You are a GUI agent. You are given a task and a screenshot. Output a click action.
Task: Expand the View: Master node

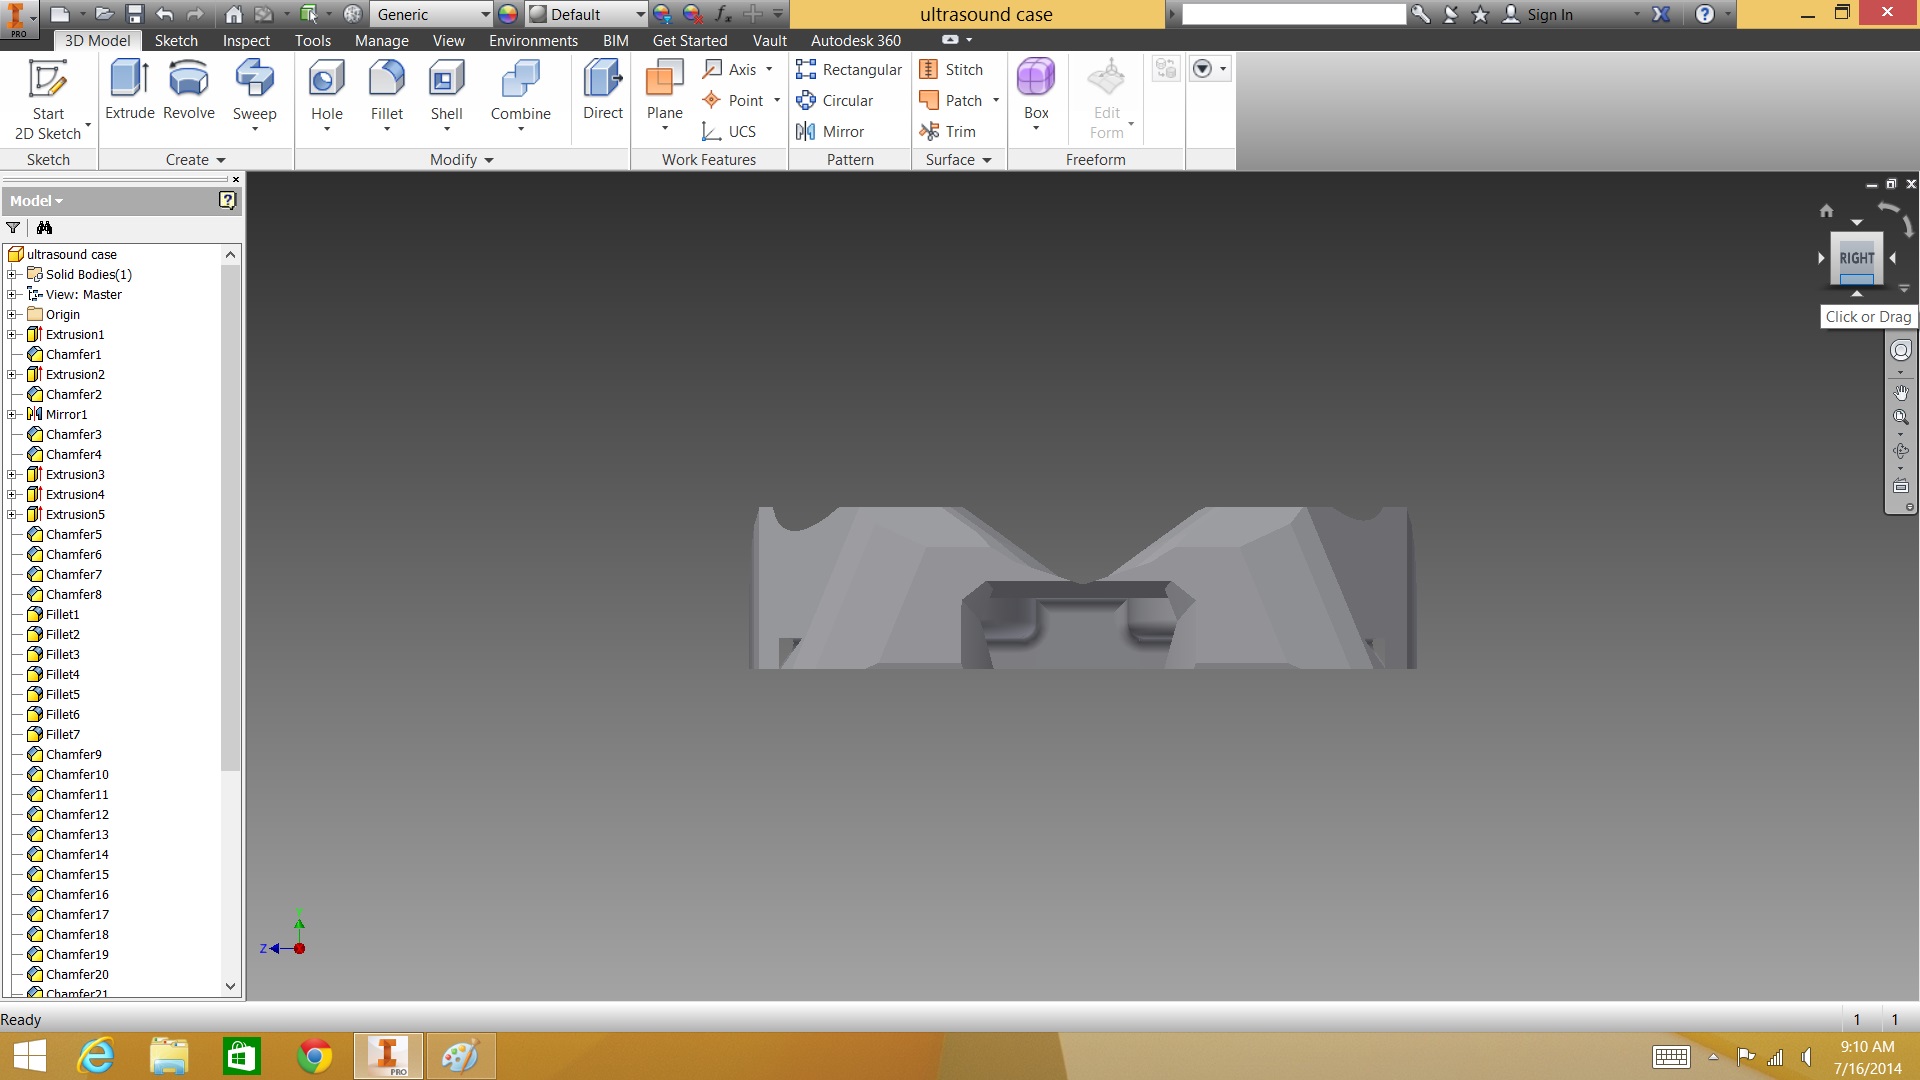[12, 294]
